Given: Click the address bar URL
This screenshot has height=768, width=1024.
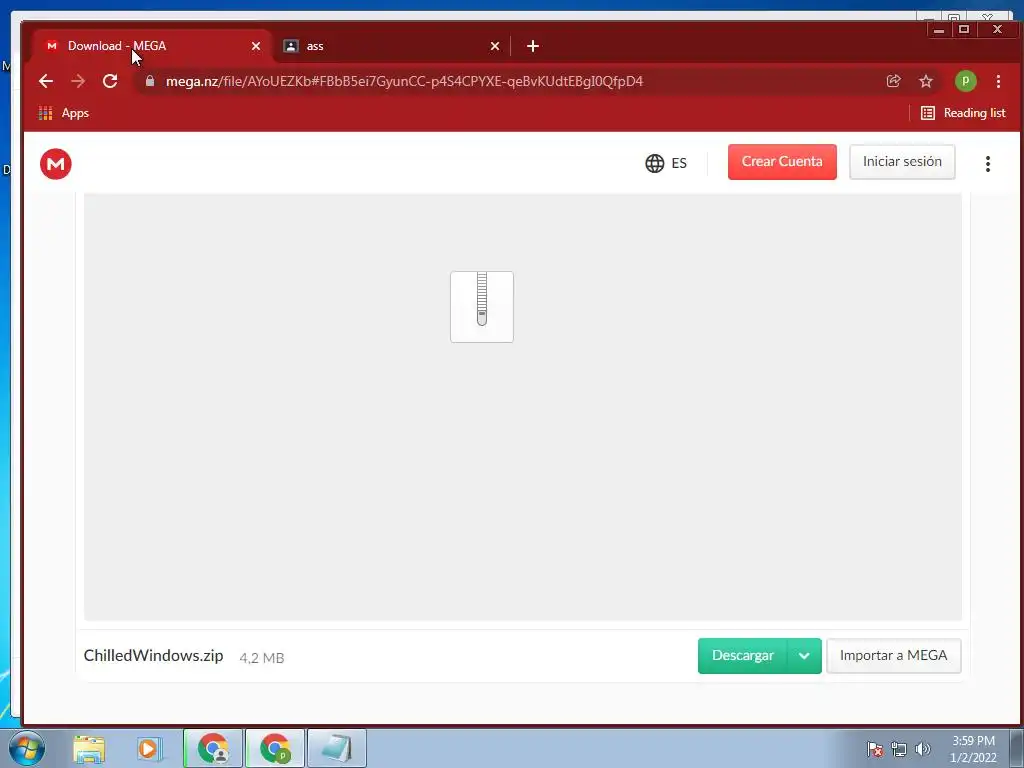Looking at the screenshot, I should tap(404, 81).
